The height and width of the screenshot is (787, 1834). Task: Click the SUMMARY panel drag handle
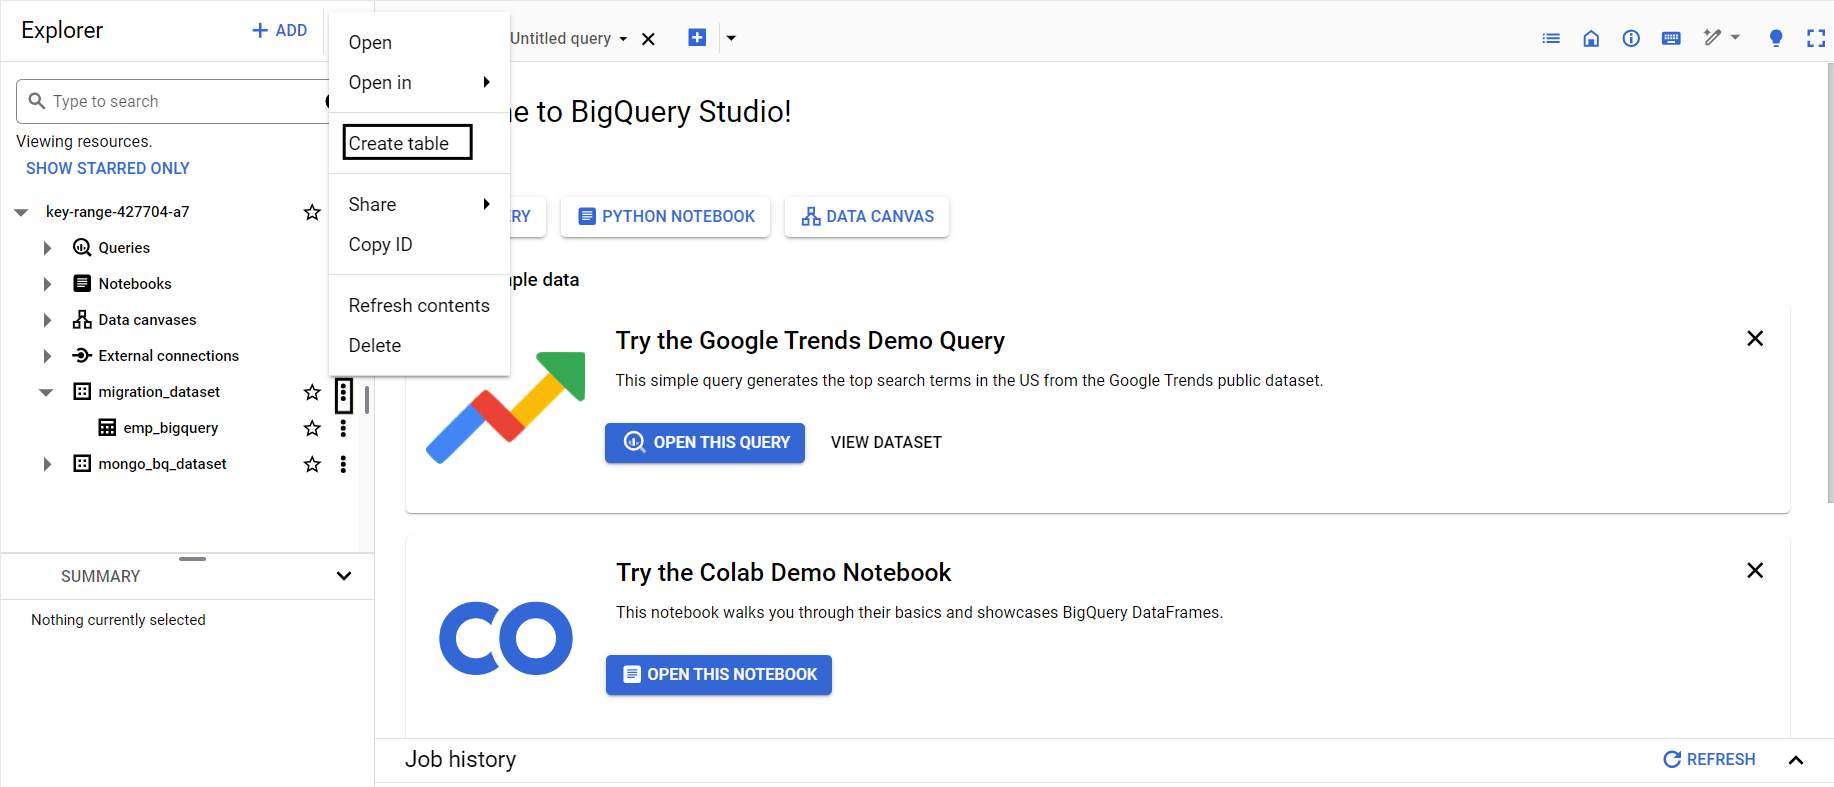(192, 559)
